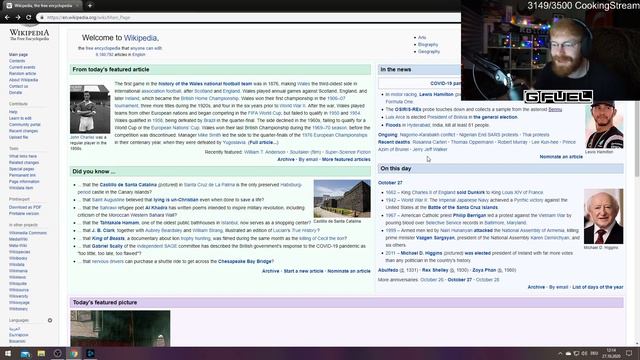Image resolution: width=640 pixels, height=360 pixels.
Task: Open the Biography portal link
Action: (x=428, y=44)
